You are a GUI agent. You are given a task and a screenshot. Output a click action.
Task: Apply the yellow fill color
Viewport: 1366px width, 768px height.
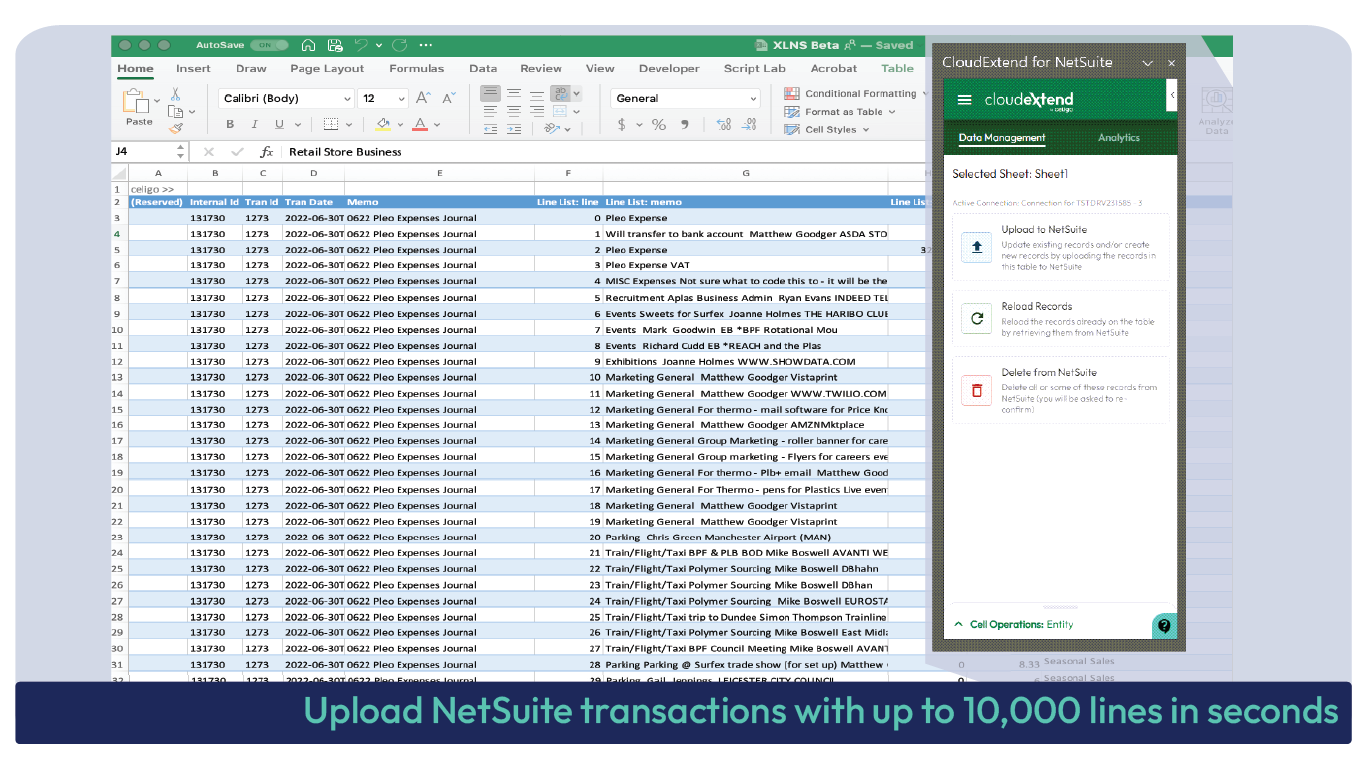(383, 125)
